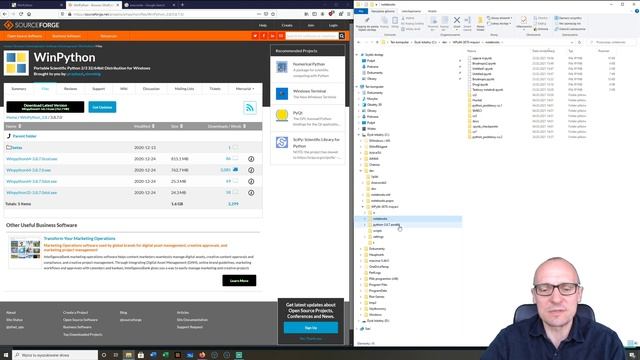Image resolution: width=640 pixels, height=360 pixels.
Task: Click the SourceForge search magnifier icon
Action: pyautogui.click(x=342, y=36)
